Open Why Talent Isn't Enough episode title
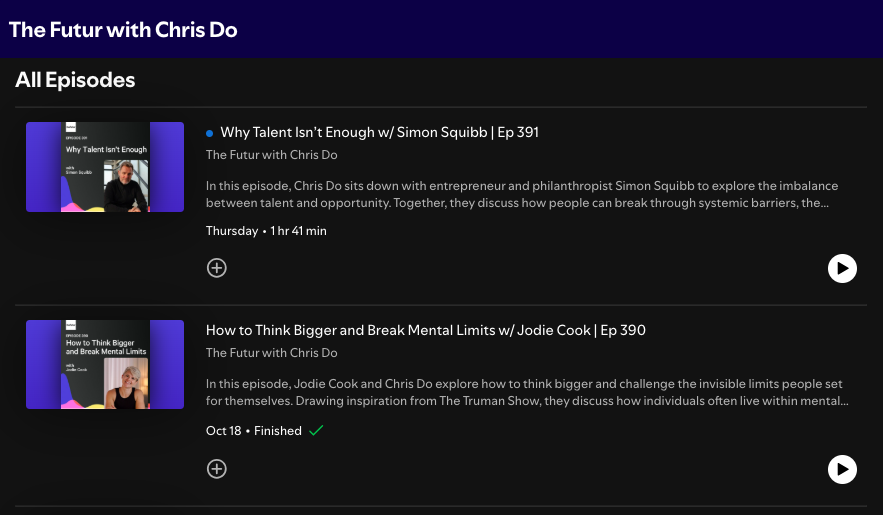The width and height of the screenshot is (883, 515). [380, 132]
